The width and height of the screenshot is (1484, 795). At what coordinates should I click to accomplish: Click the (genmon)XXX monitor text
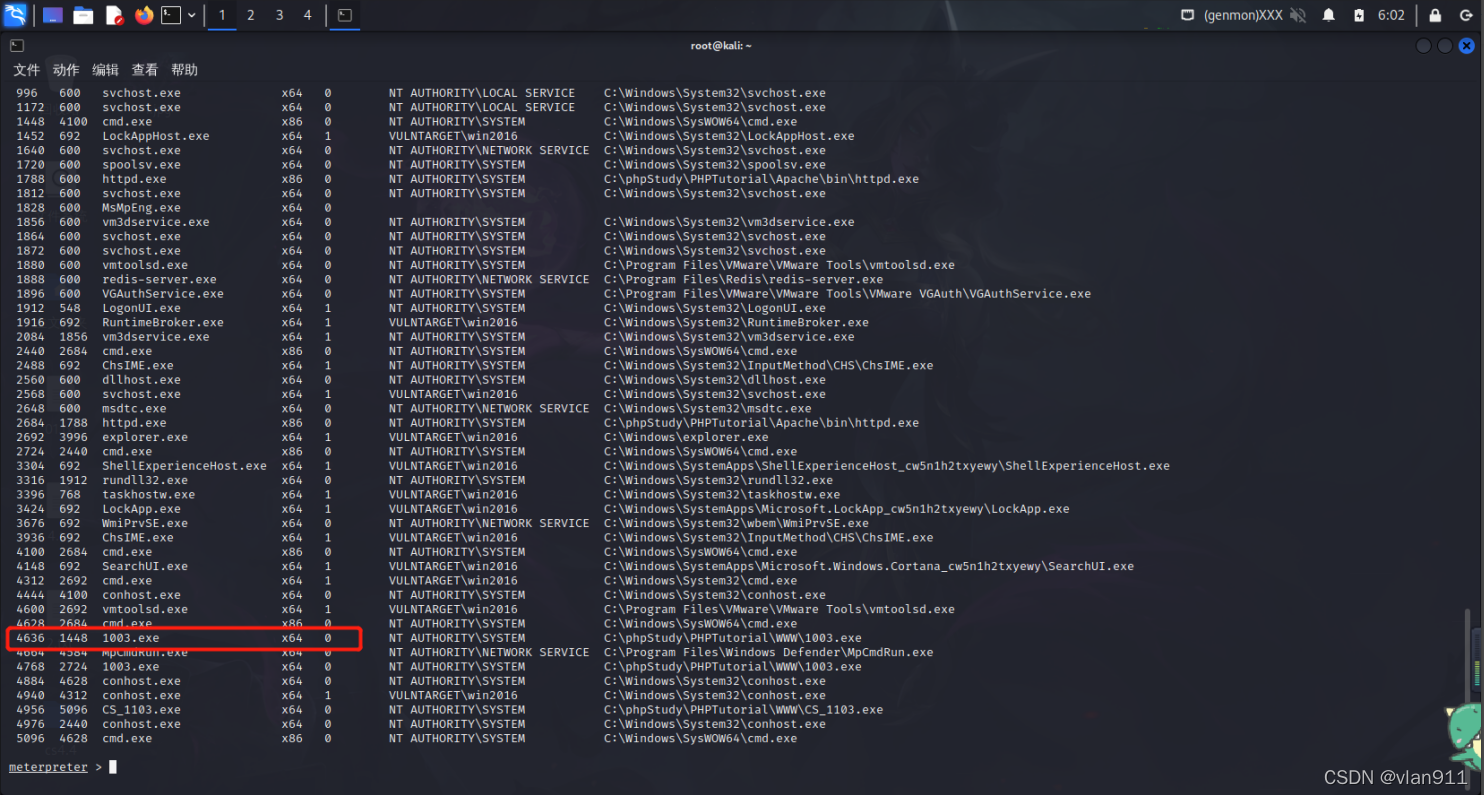pyautogui.click(x=1243, y=15)
